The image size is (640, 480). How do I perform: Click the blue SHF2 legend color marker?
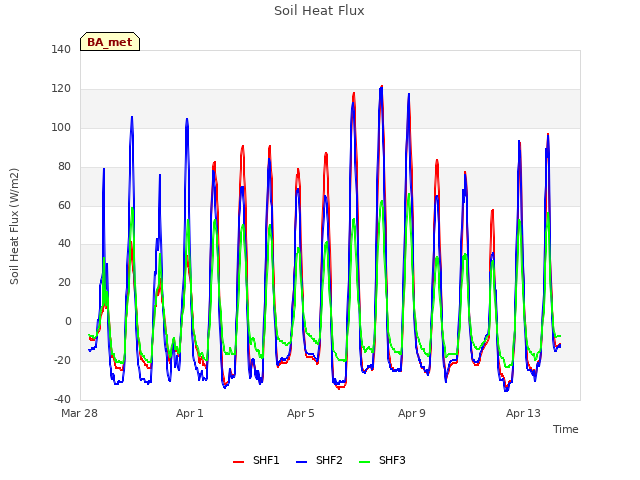coord(301,462)
